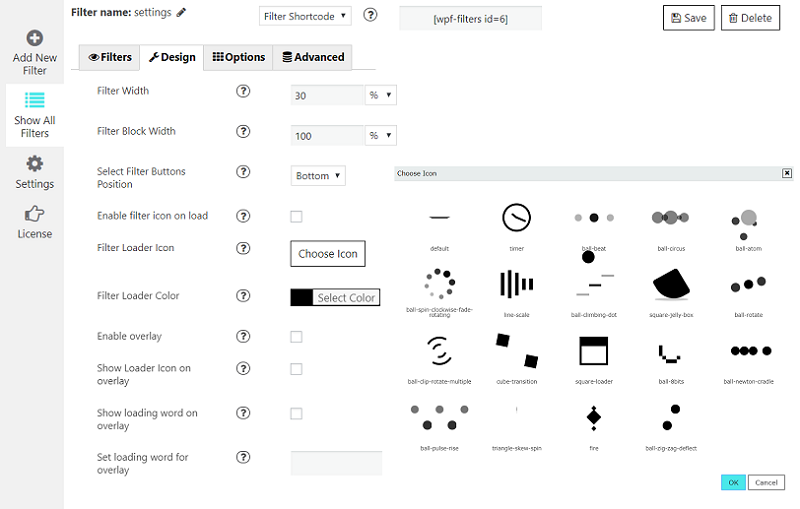
Task: Open help tooltip for Filter Width
Action: (x=243, y=92)
